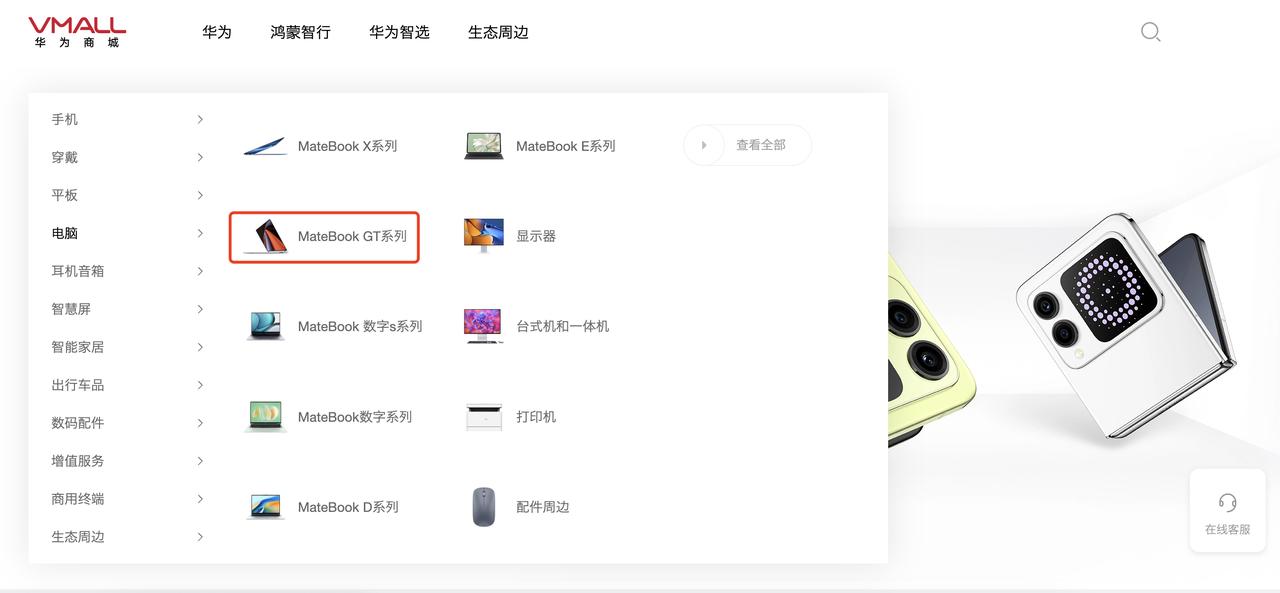Screen dimensions: 1280x593
Task: Click the 打印机 printer image
Action: tap(484, 417)
